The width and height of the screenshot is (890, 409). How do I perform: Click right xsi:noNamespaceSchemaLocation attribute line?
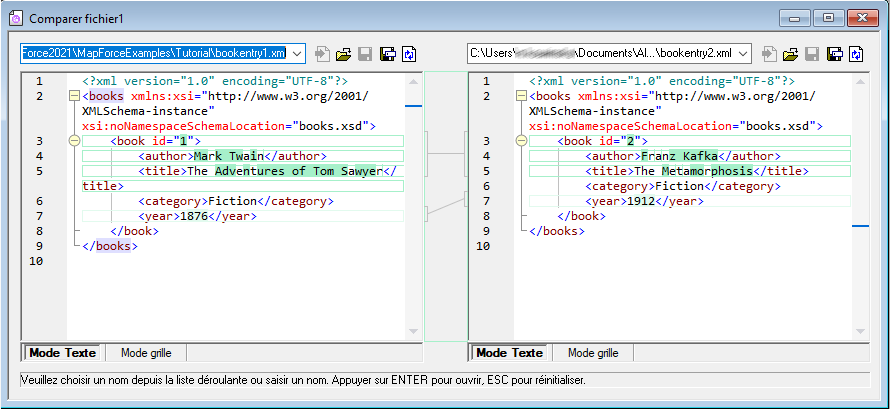click(x=676, y=126)
